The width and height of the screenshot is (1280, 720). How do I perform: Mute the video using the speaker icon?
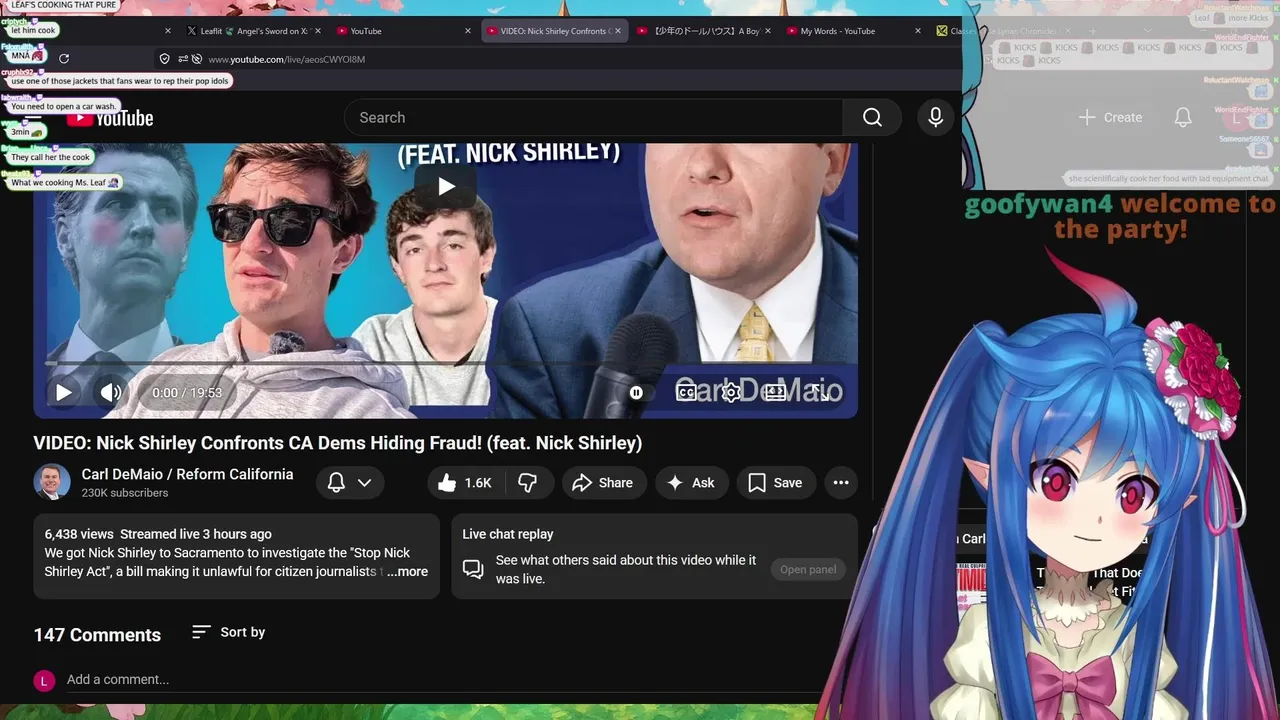pyautogui.click(x=111, y=393)
